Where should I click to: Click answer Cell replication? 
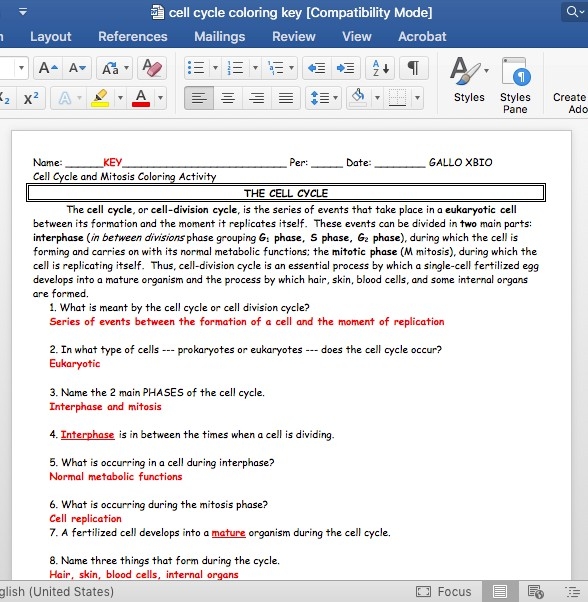pyautogui.click(x=85, y=519)
